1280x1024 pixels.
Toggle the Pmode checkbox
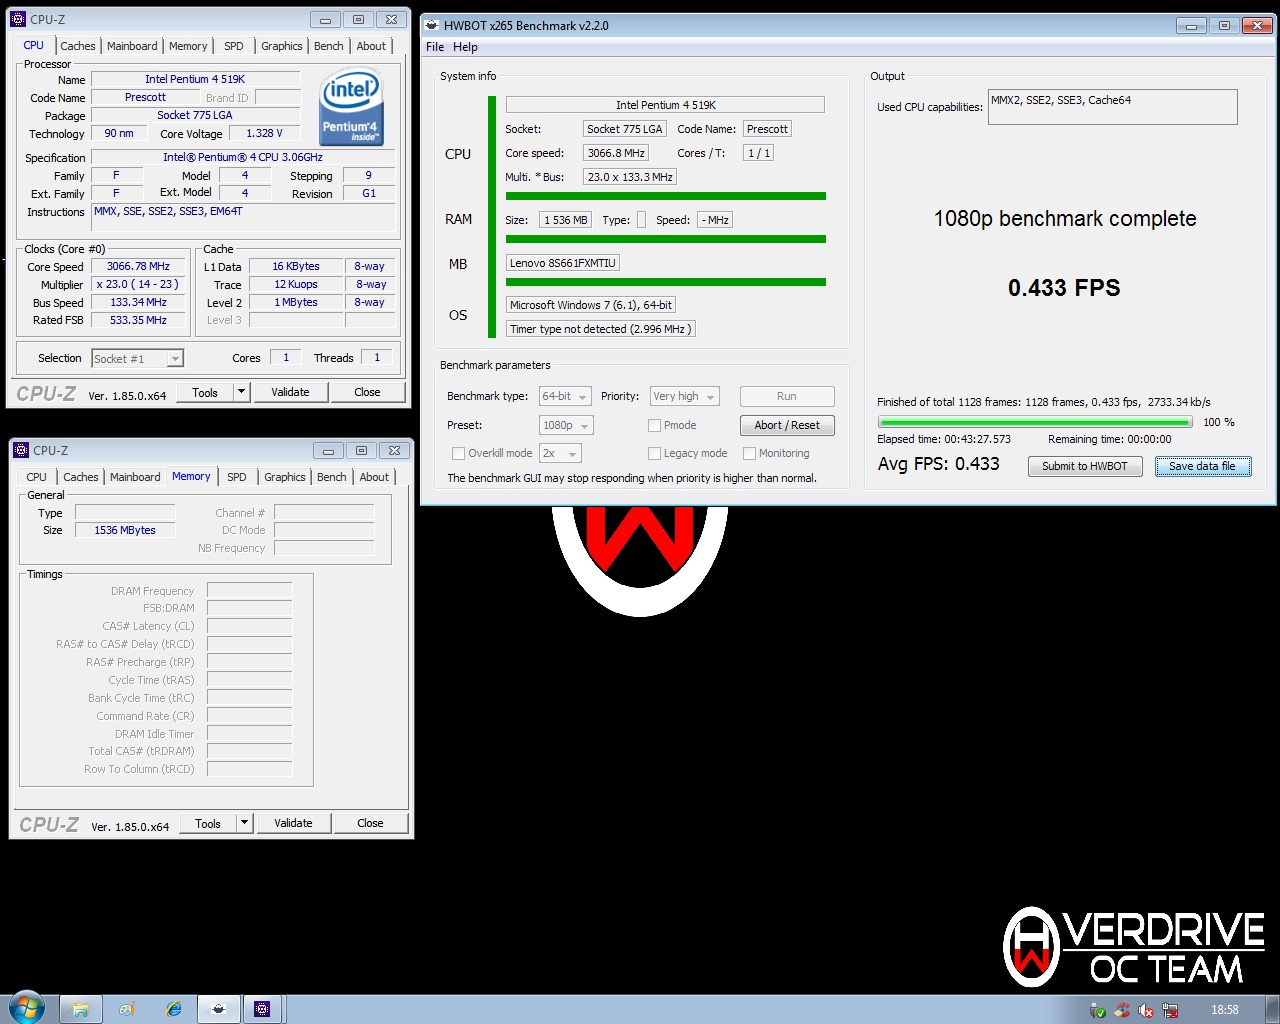pyautogui.click(x=654, y=425)
